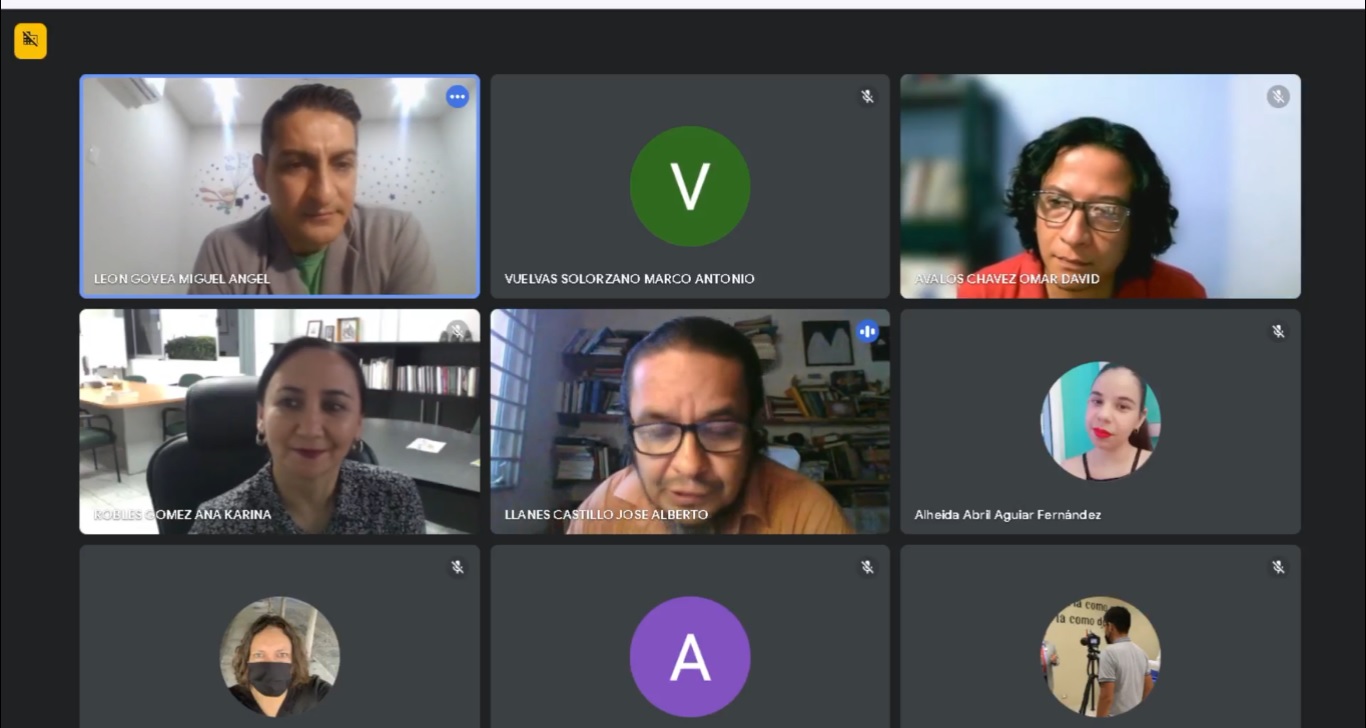Select the green V avatar circle
Screen dimensions: 1366x728
[x=690, y=186]
